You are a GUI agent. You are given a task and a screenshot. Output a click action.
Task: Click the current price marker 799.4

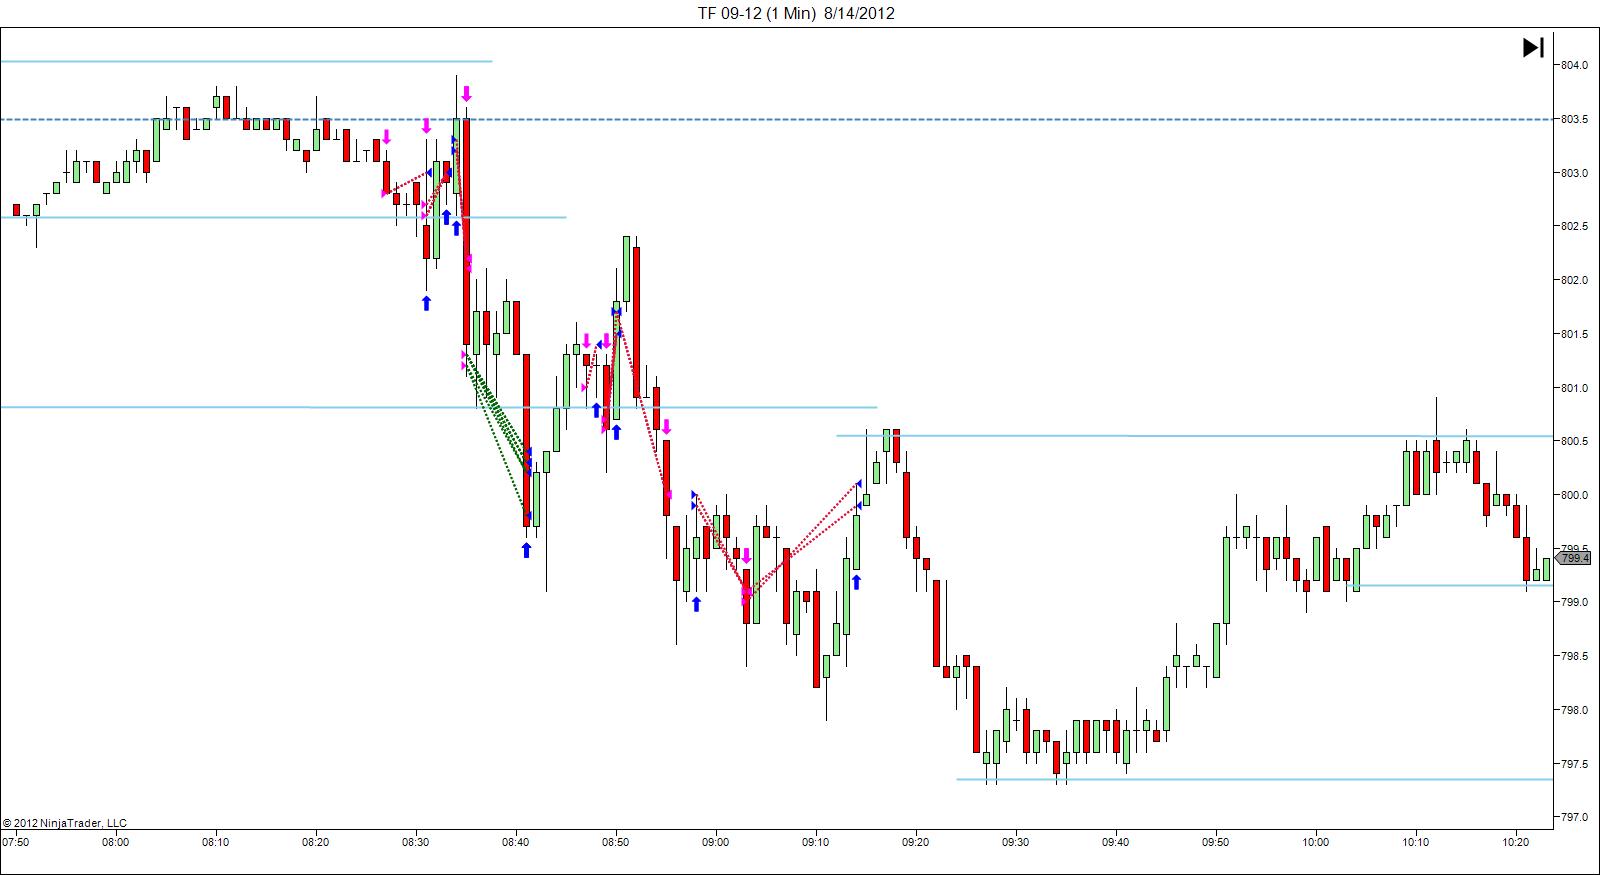[x=1575, y=559]
